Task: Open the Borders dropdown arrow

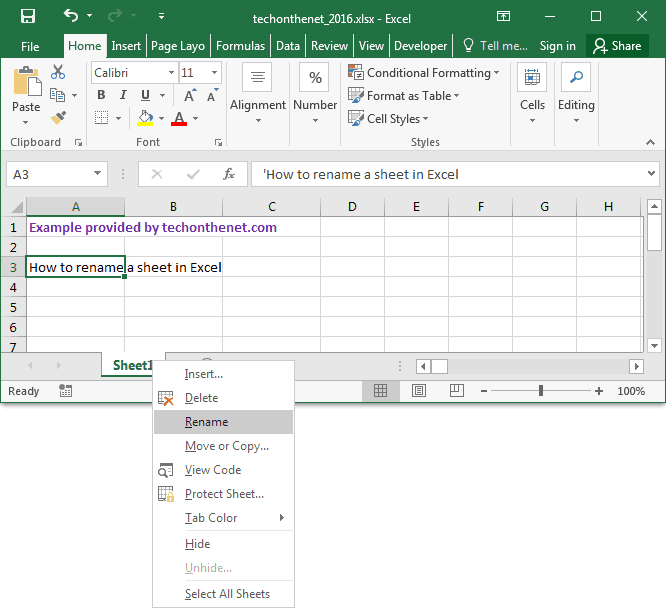Action: [119, 118]
